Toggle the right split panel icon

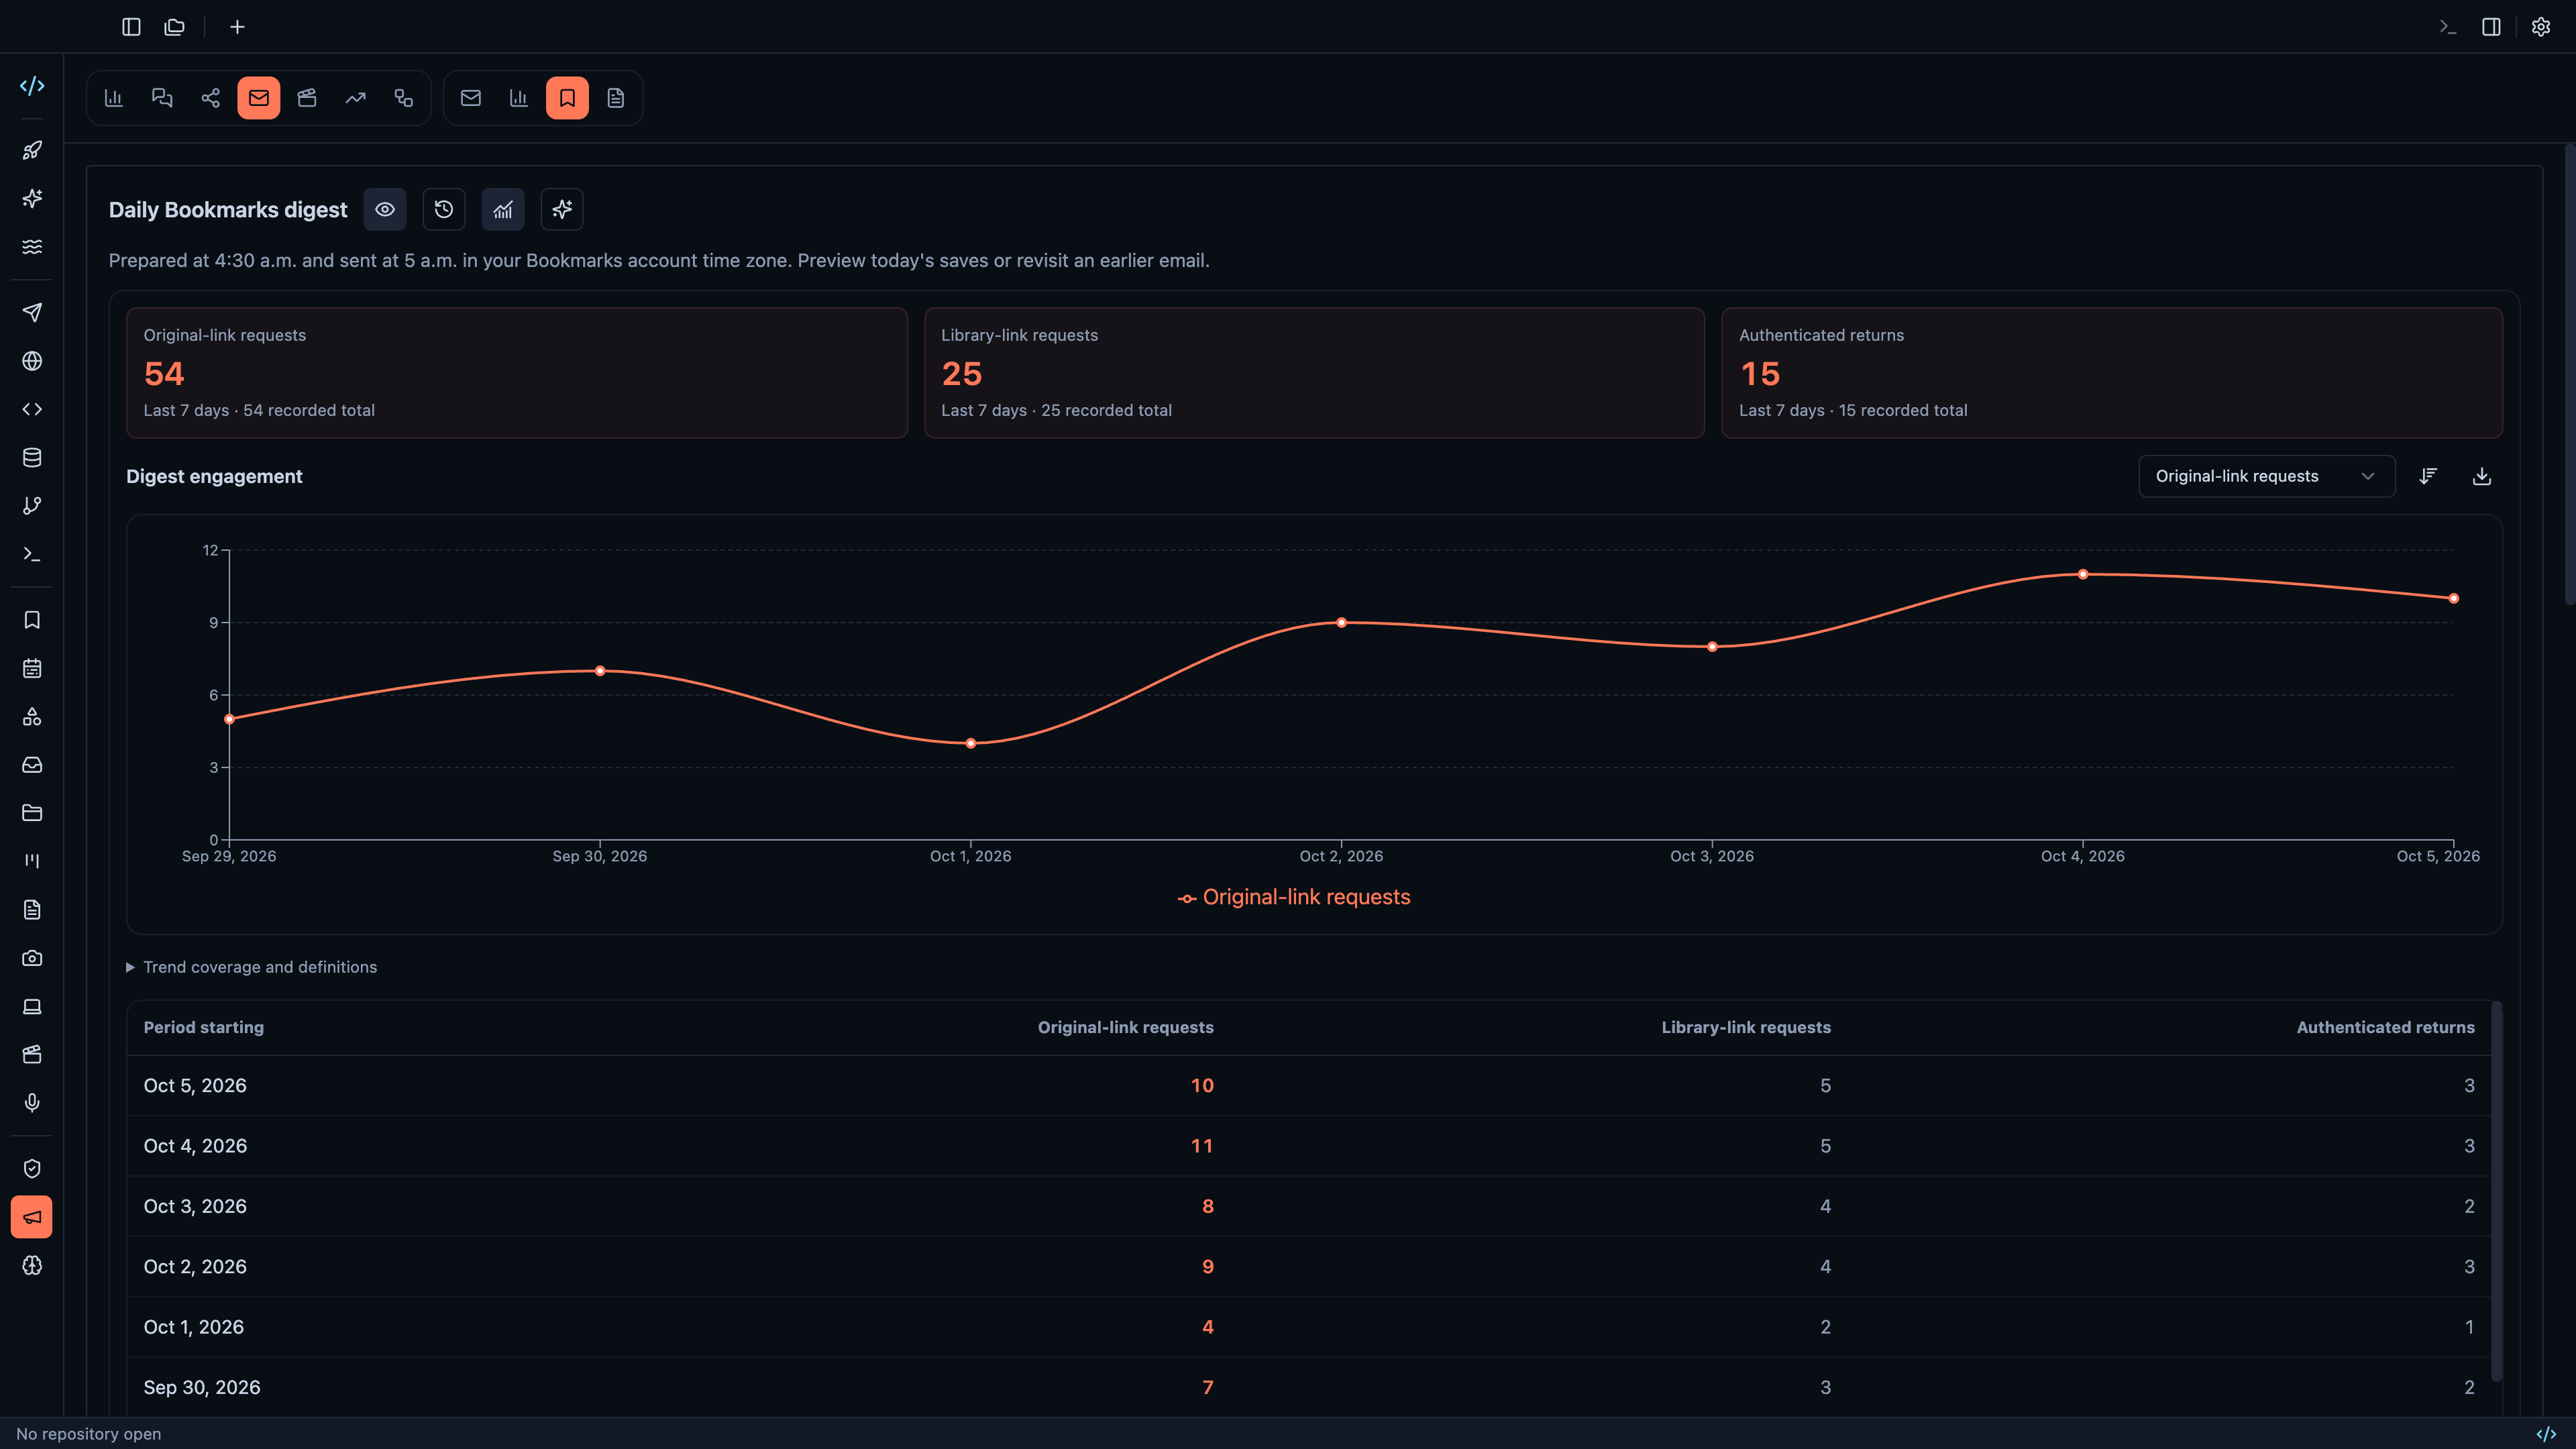[2491, 27]
